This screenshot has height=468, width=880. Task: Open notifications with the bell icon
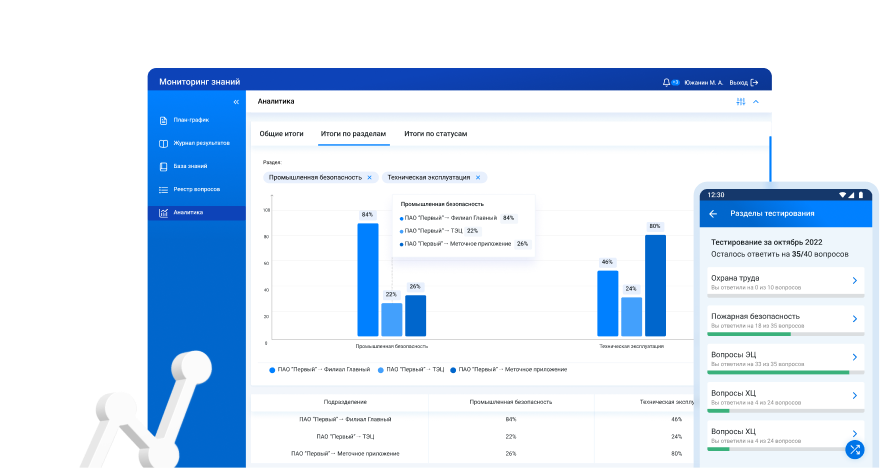[x=666, y=82]
